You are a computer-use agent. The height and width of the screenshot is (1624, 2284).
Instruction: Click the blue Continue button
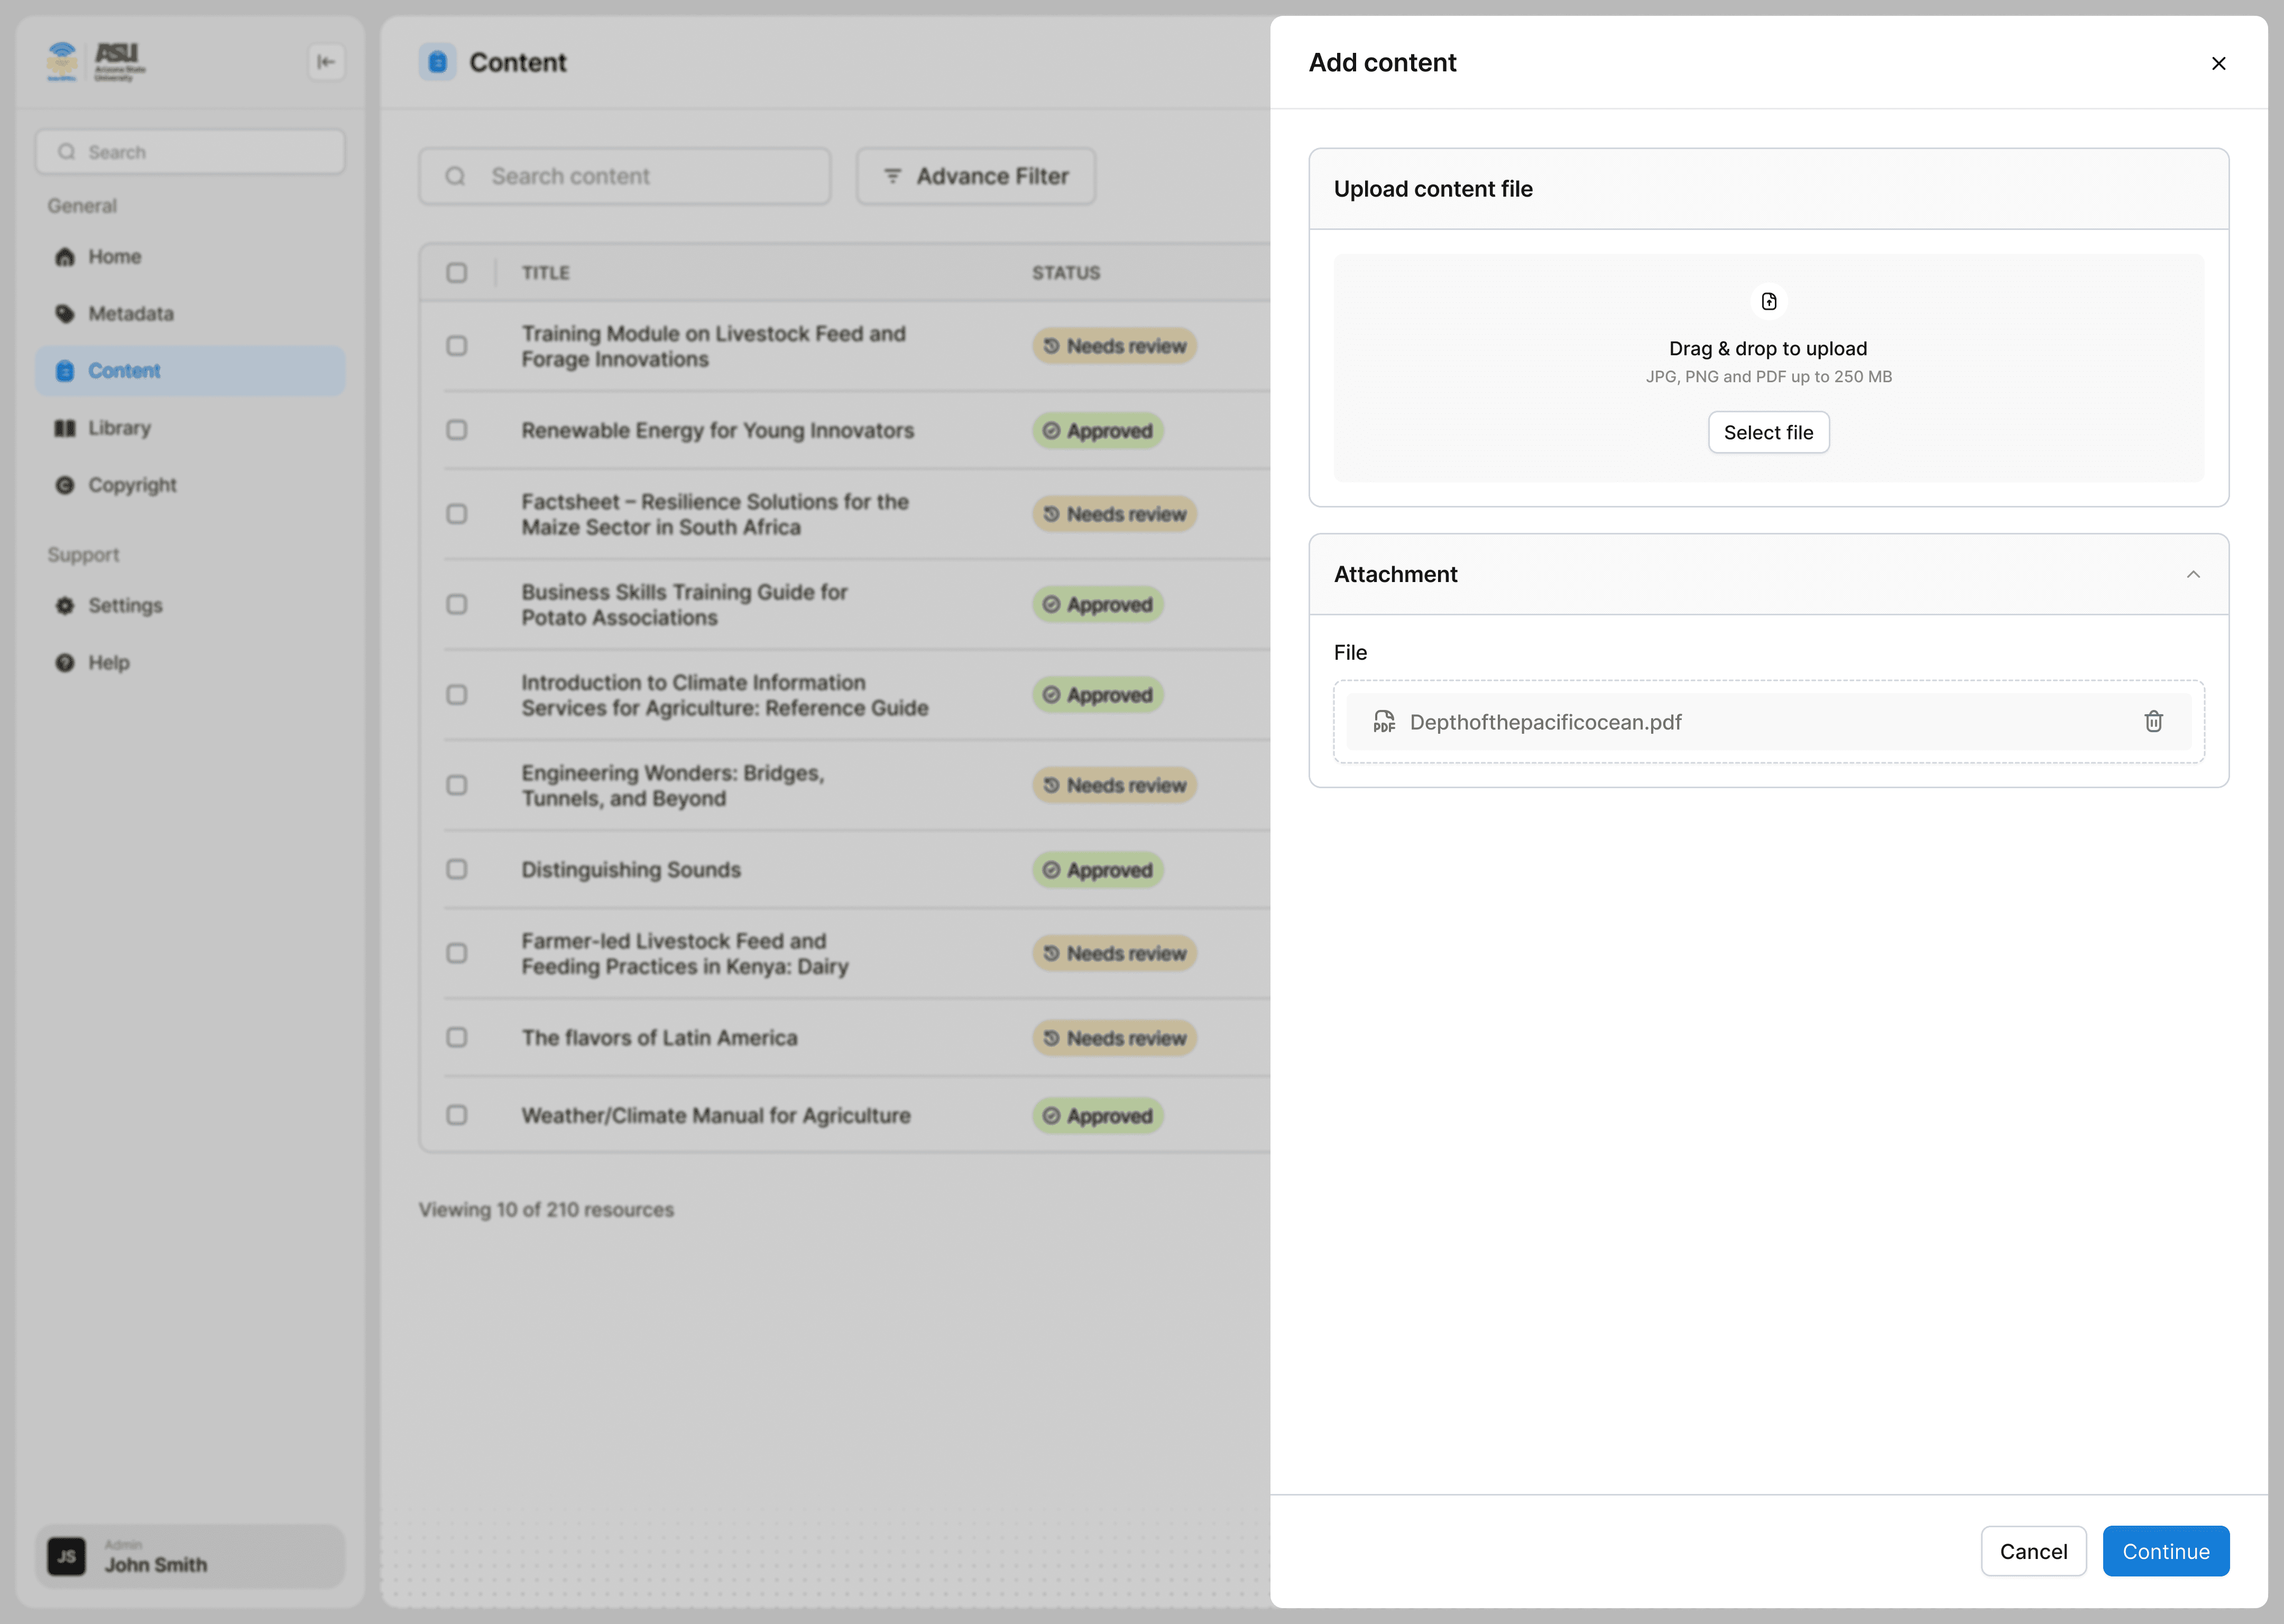2165,1551
